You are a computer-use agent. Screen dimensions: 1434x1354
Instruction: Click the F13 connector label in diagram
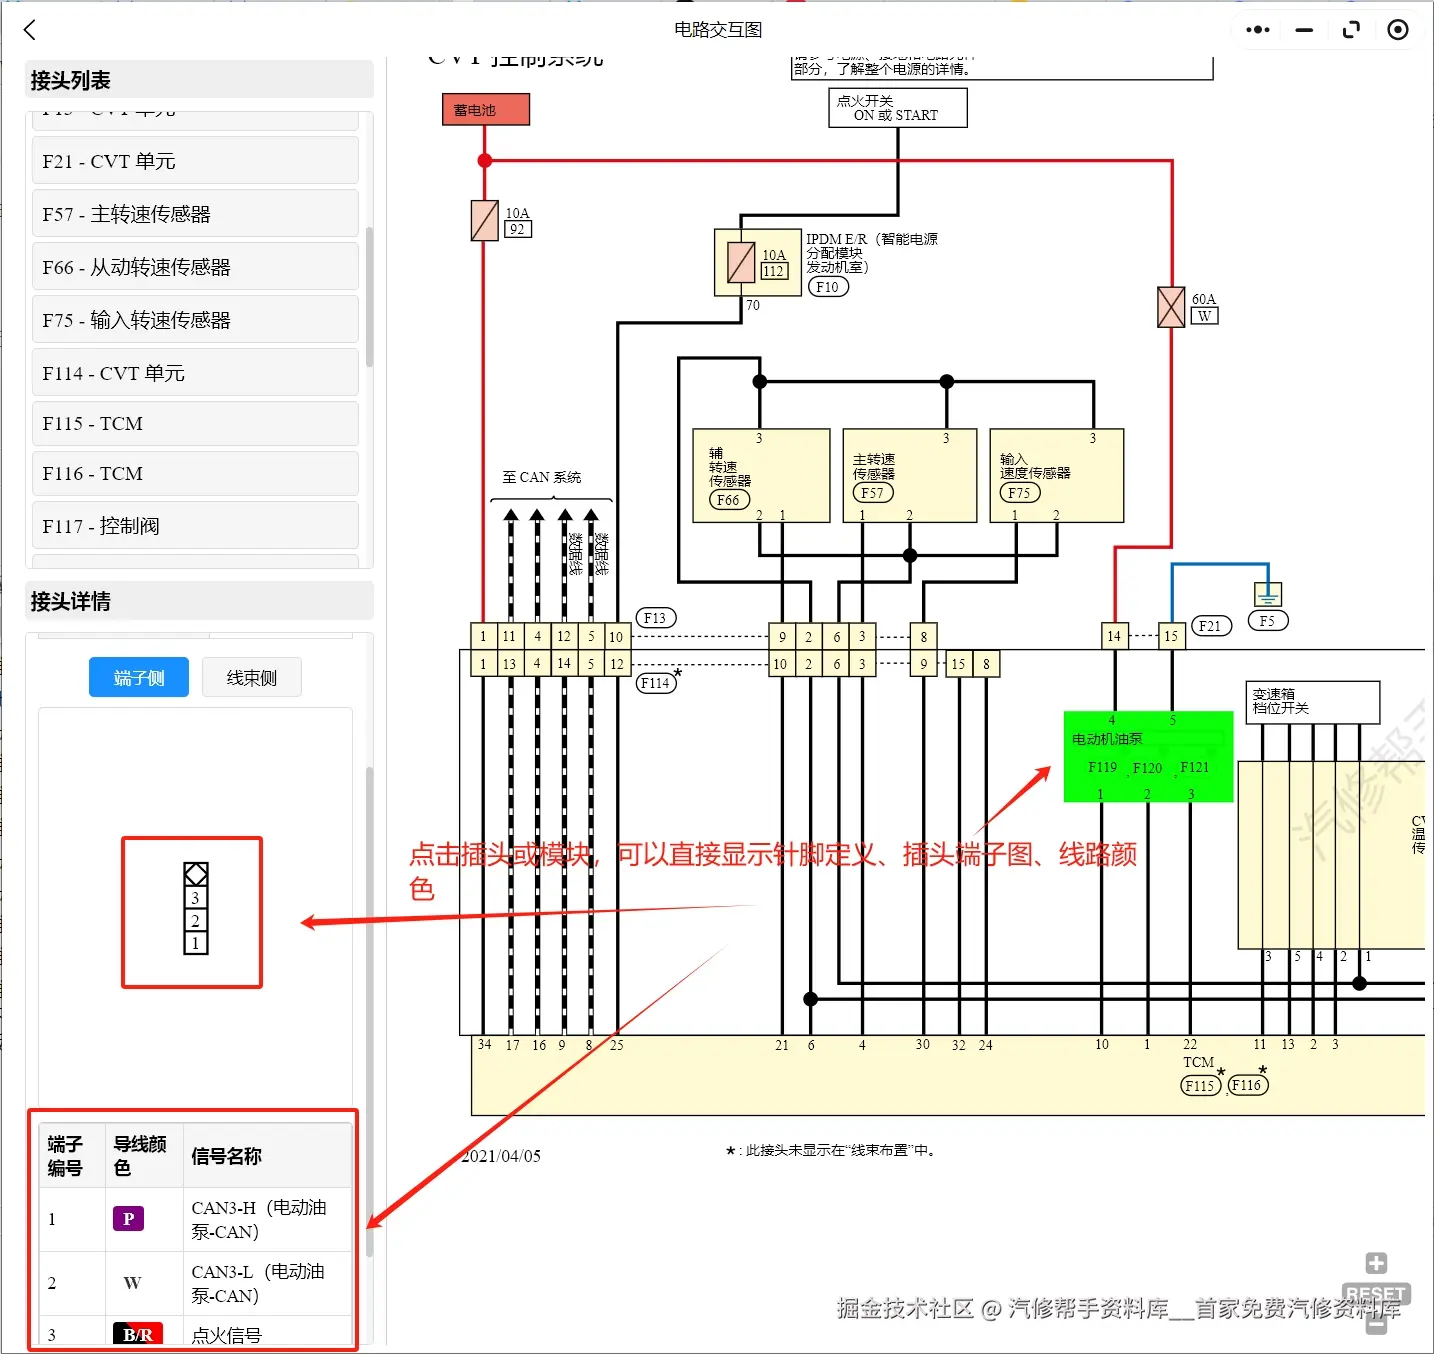pyautogui.click(x=655, y=617)
